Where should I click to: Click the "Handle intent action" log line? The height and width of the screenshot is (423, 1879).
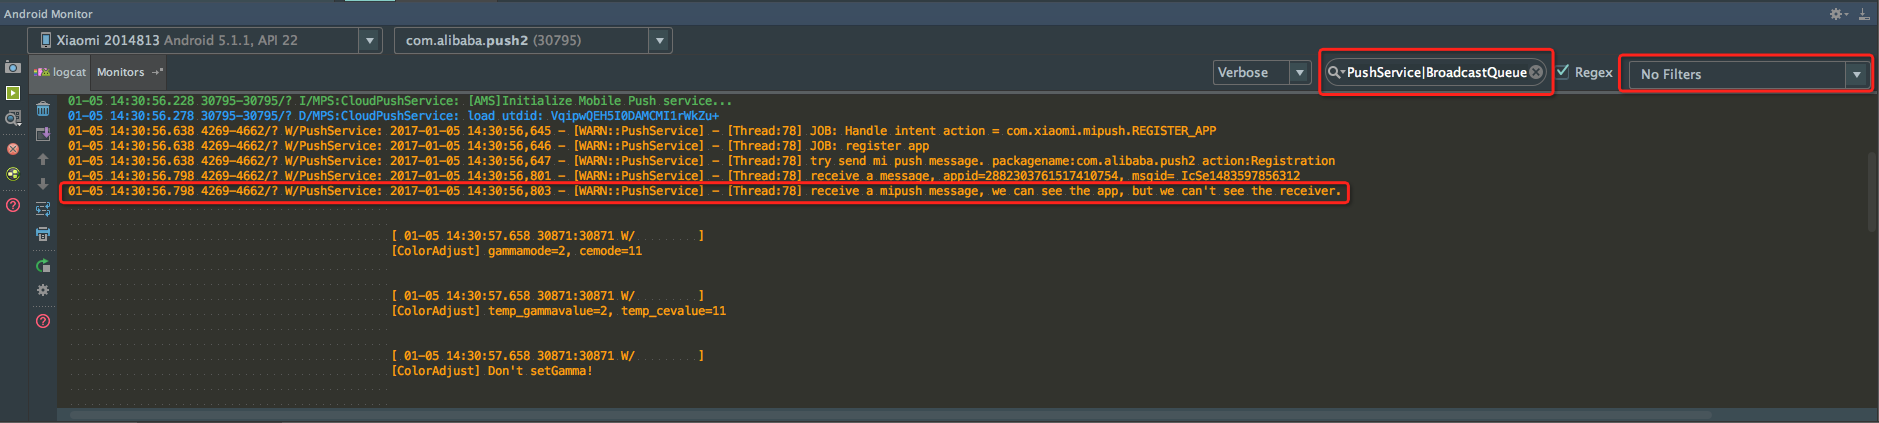[x=642, y=131]
